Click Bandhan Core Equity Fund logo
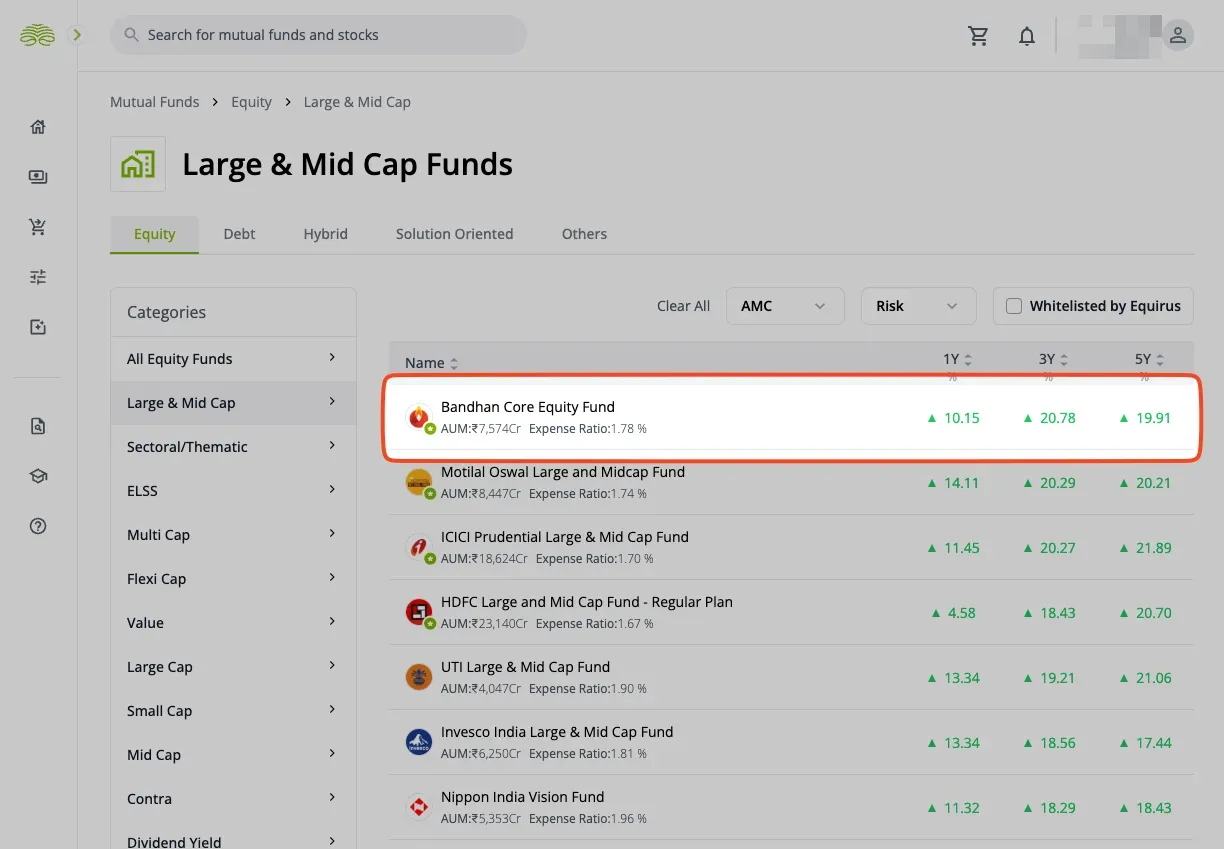 [x=419, y=417]
